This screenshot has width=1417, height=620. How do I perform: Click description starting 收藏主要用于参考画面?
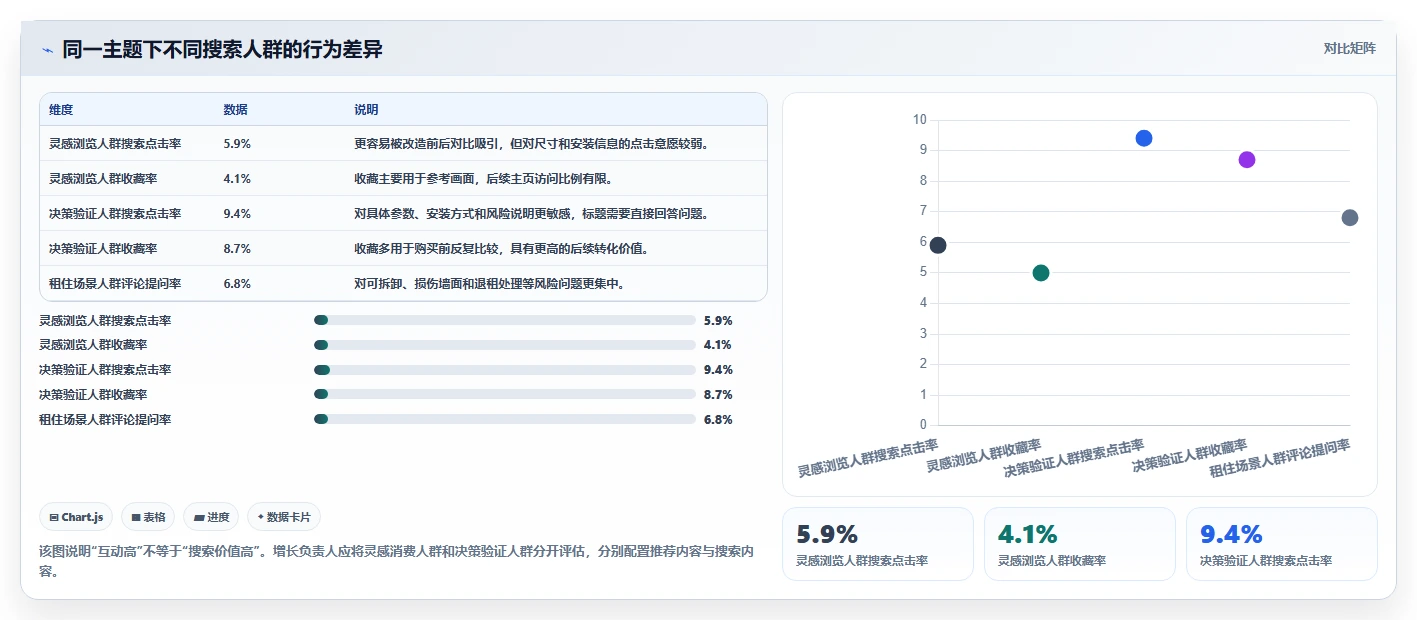point(483,178)
